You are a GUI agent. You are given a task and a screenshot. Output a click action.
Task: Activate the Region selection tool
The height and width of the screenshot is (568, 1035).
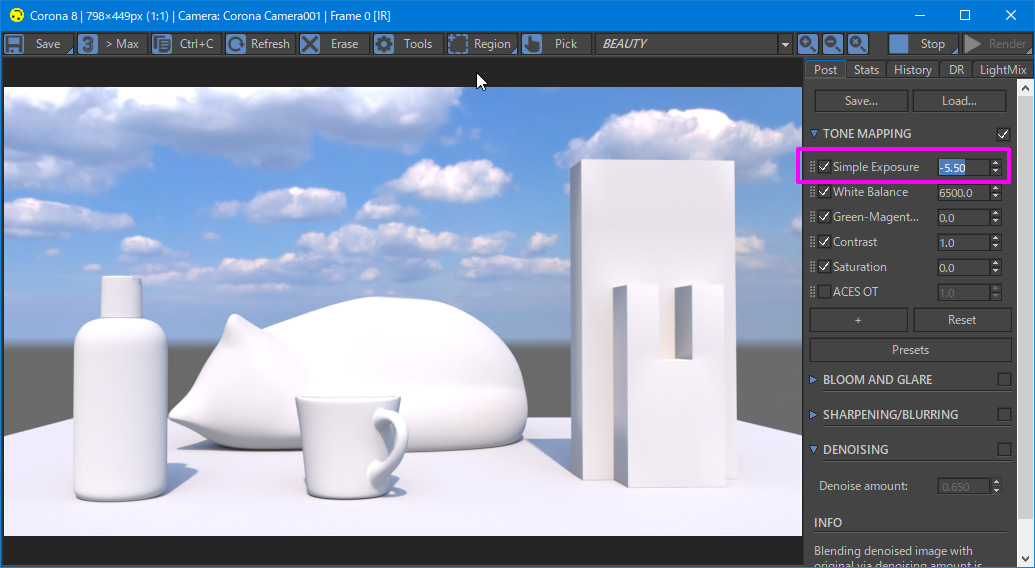458,44
